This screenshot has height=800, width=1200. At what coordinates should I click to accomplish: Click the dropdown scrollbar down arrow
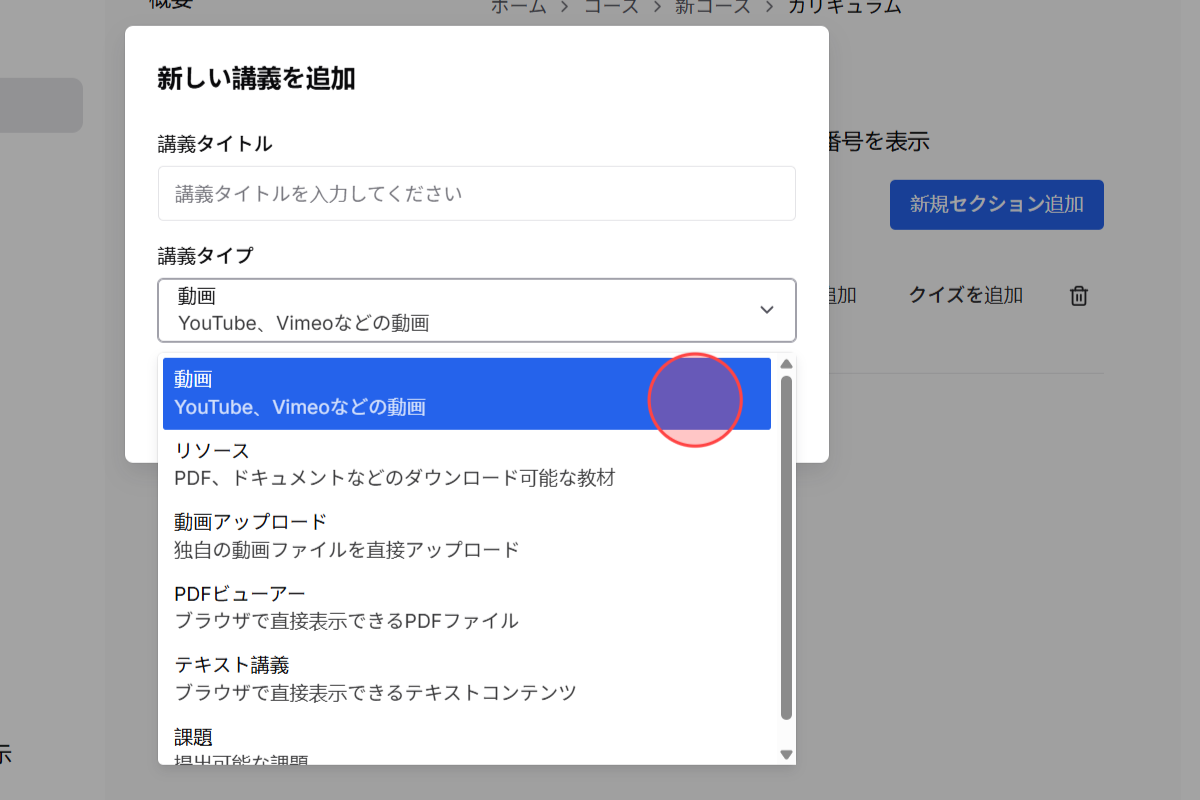click(x=786, y=754)
